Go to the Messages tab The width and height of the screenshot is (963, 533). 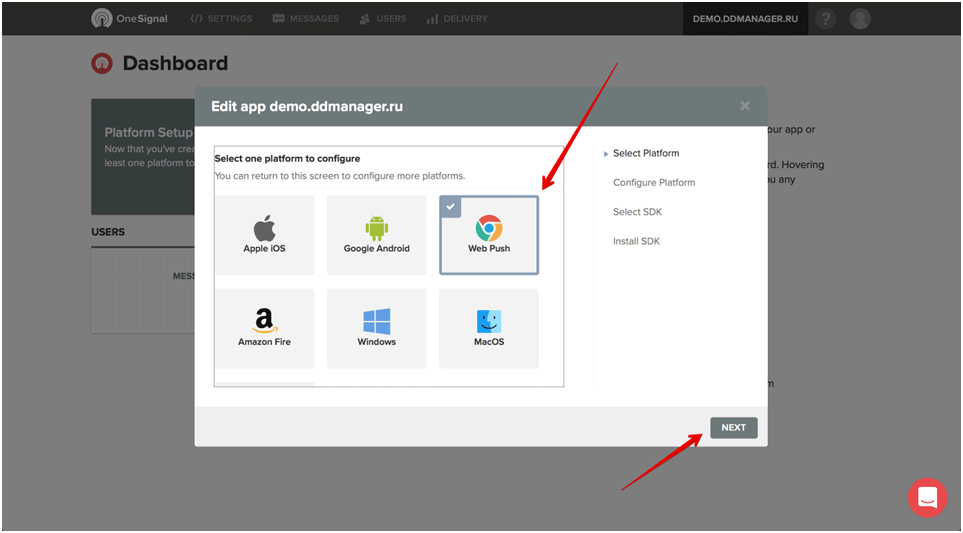pyautogui.click(x=306, y=19)
